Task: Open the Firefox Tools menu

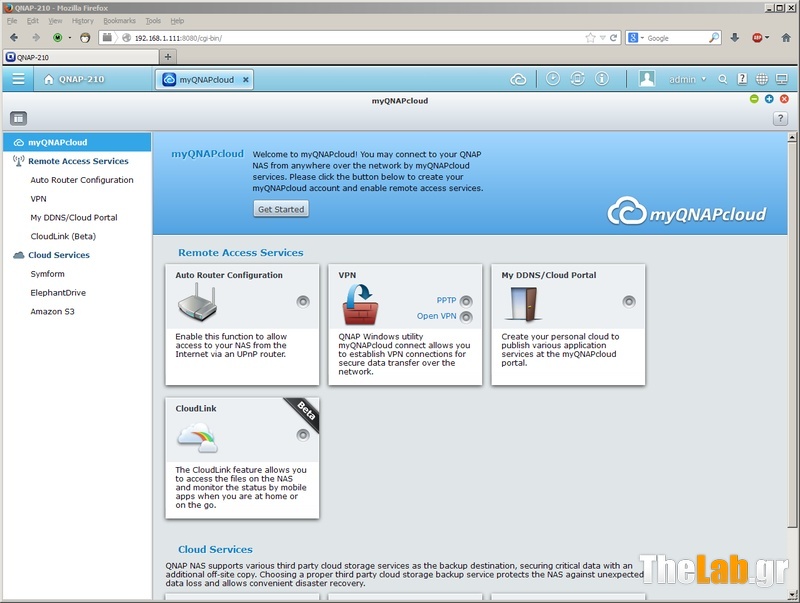Action: click(x=153, y=21)
